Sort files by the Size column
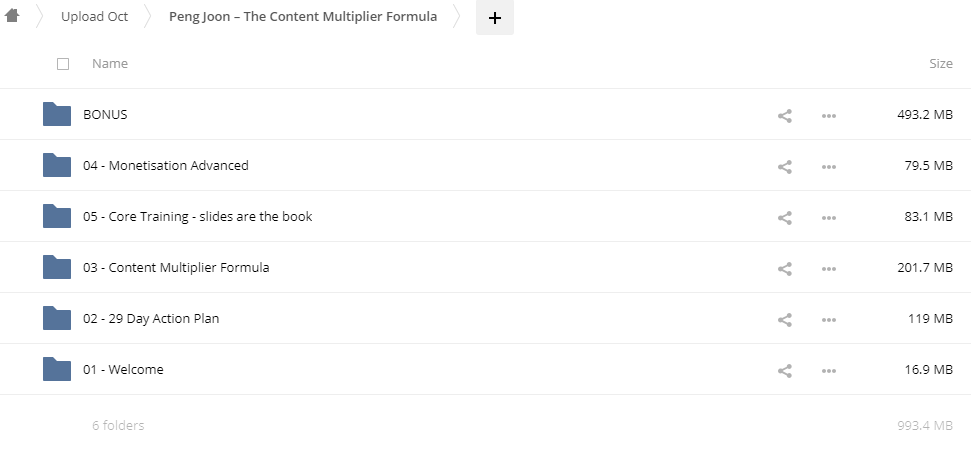This screenshot has width=971, height=463. (940, 64)
